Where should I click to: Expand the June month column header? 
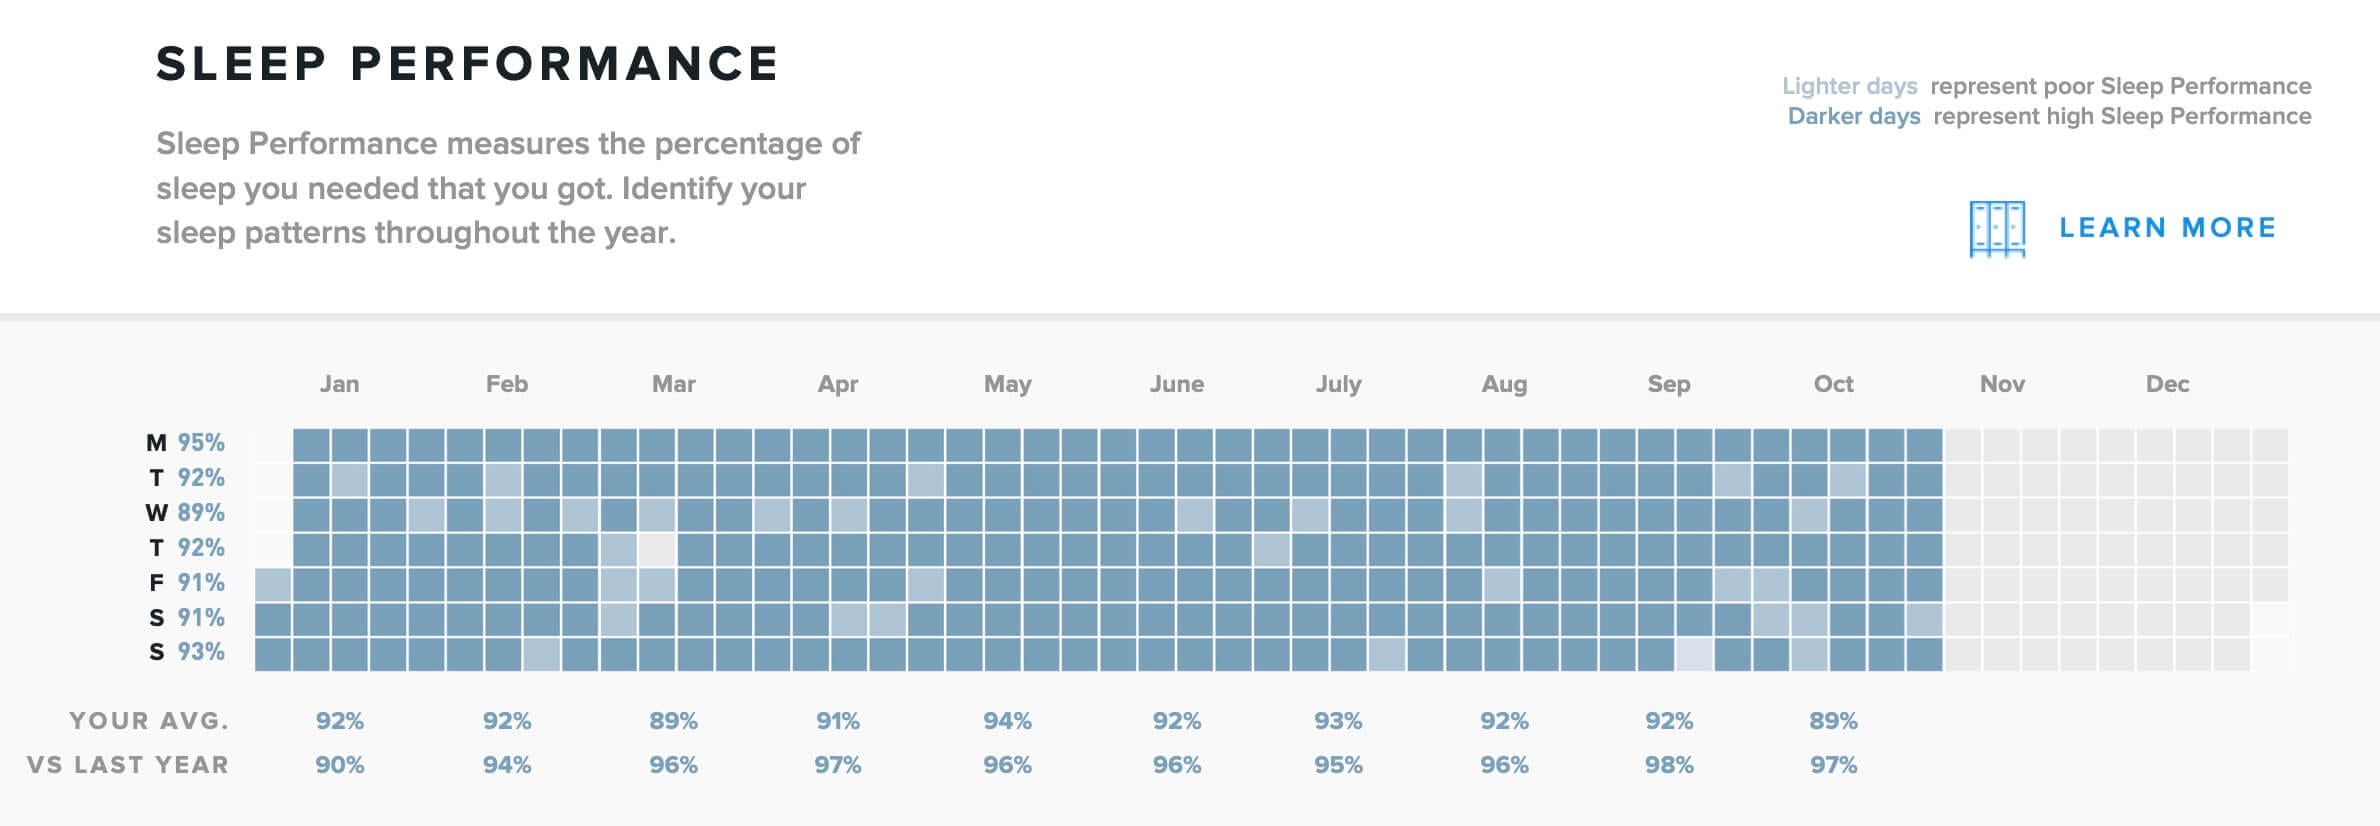pos(1177,383)
